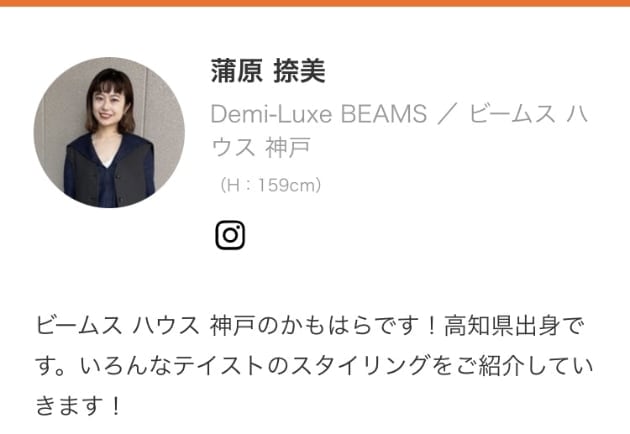
Task: Select the staff name 蒲原 捺美 heading
Action: pyautogui.click(x=268, y=71)
